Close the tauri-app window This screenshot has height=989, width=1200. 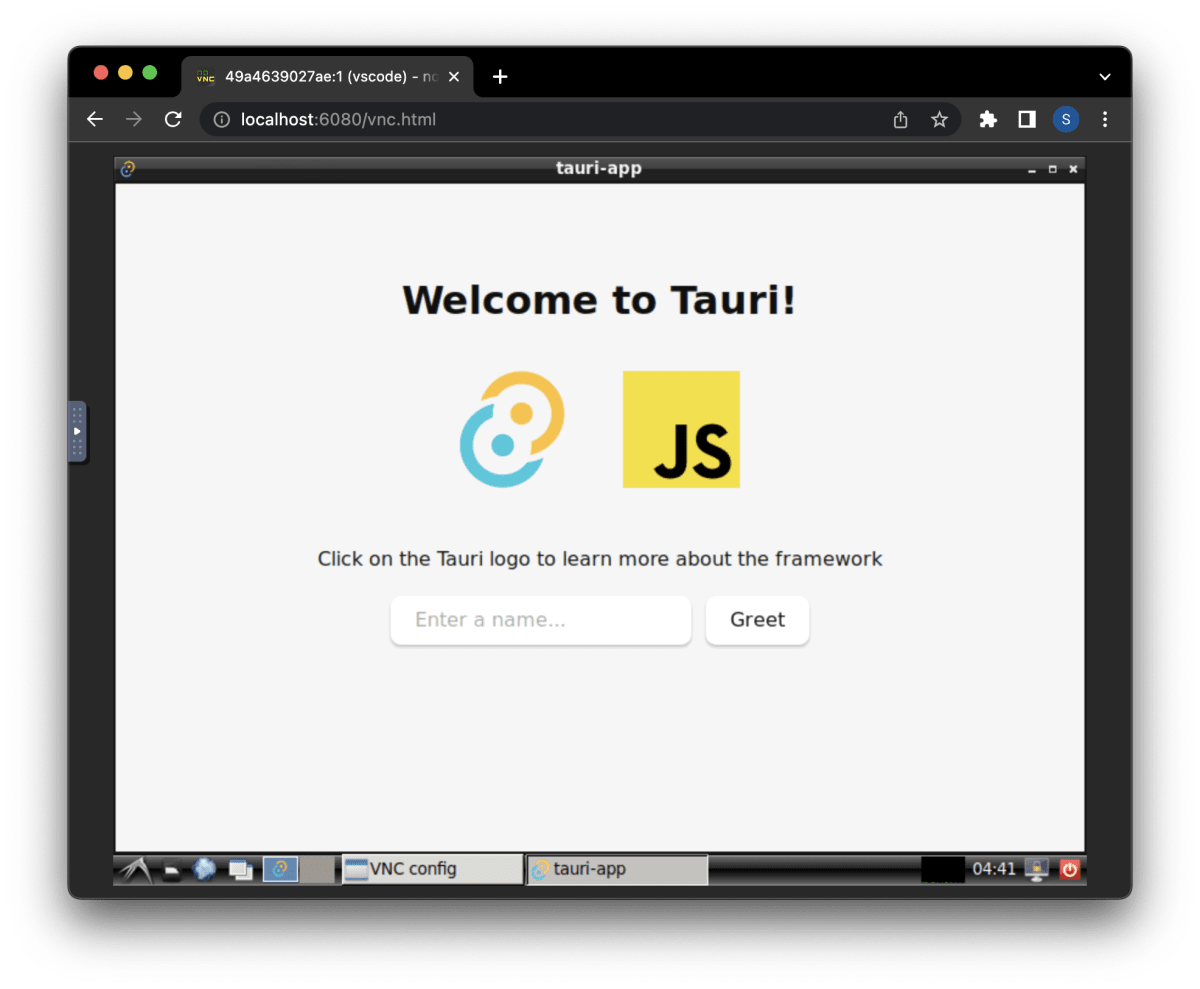1073,170
